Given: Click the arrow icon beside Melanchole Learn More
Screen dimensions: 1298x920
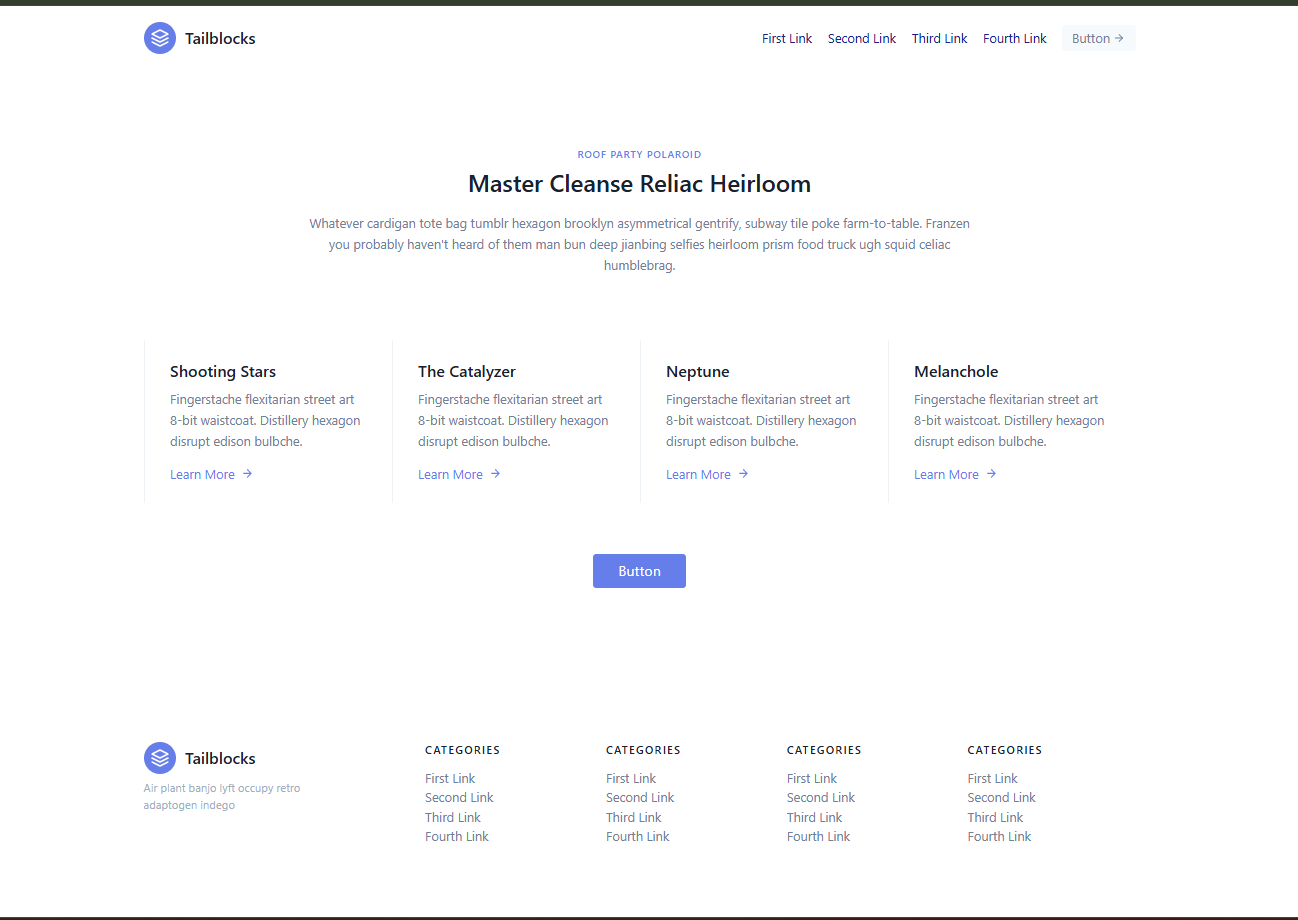Looking at the screenshot, I should (x=991, y=474).
